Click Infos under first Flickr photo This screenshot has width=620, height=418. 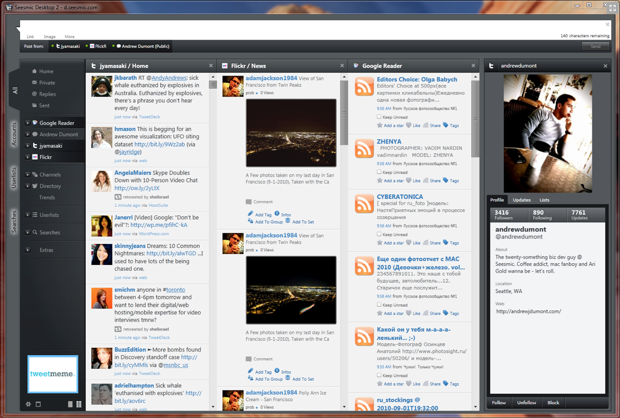pos(283,214)
